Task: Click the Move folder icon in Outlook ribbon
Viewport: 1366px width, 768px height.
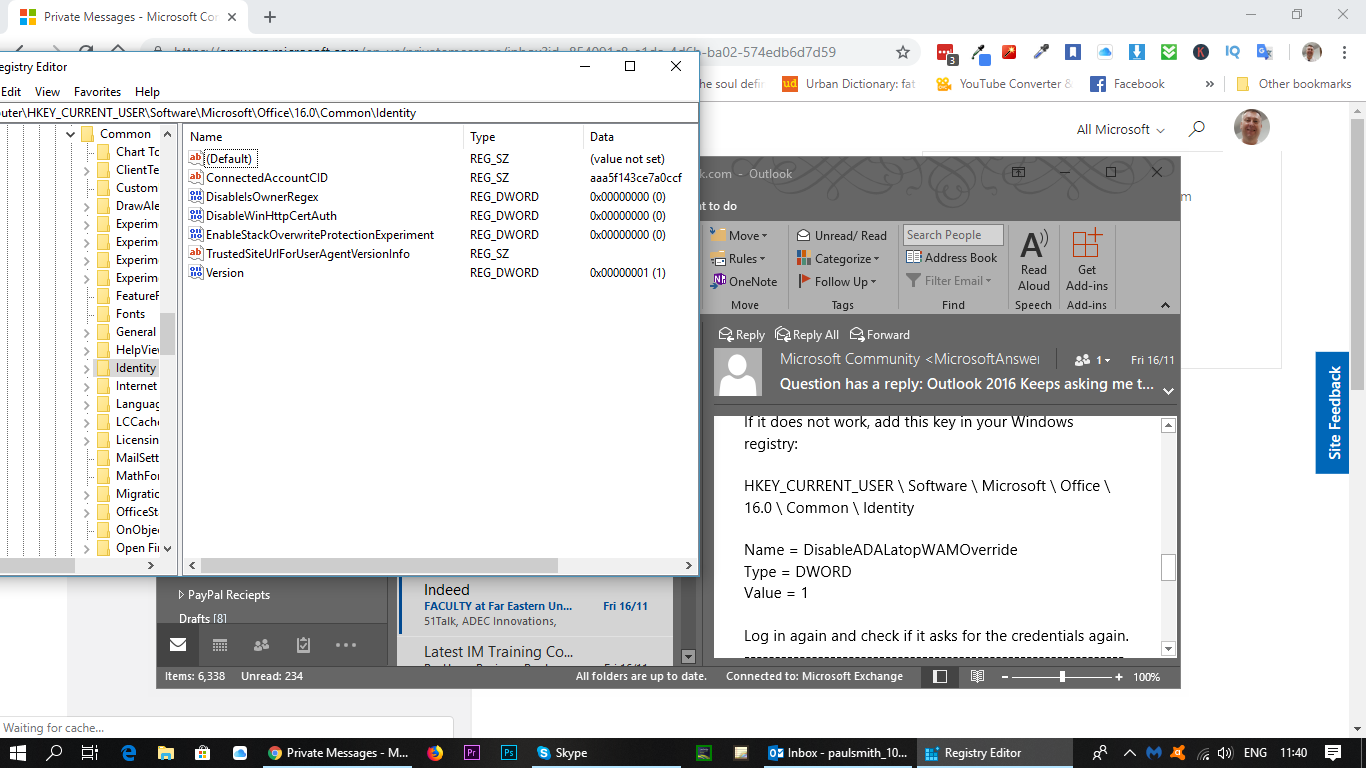Action: pos(718,236)
